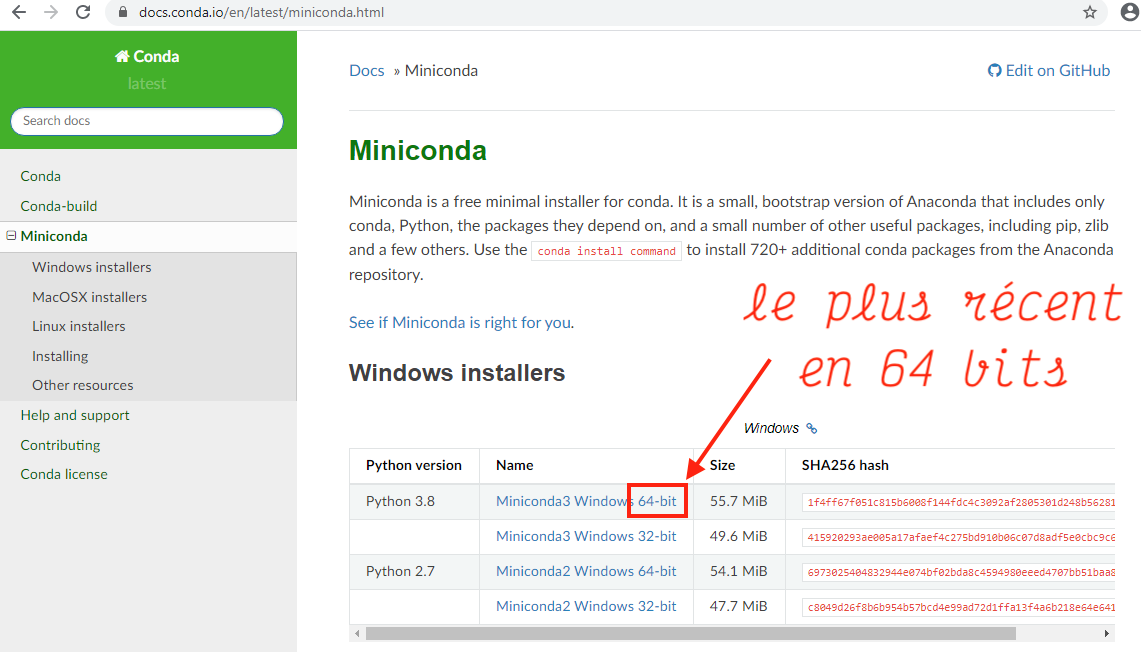The height and width of the screenshot is (652, 1141).
Task: Click the Docs breadcrumb link
Action: [x=367, y=71]
